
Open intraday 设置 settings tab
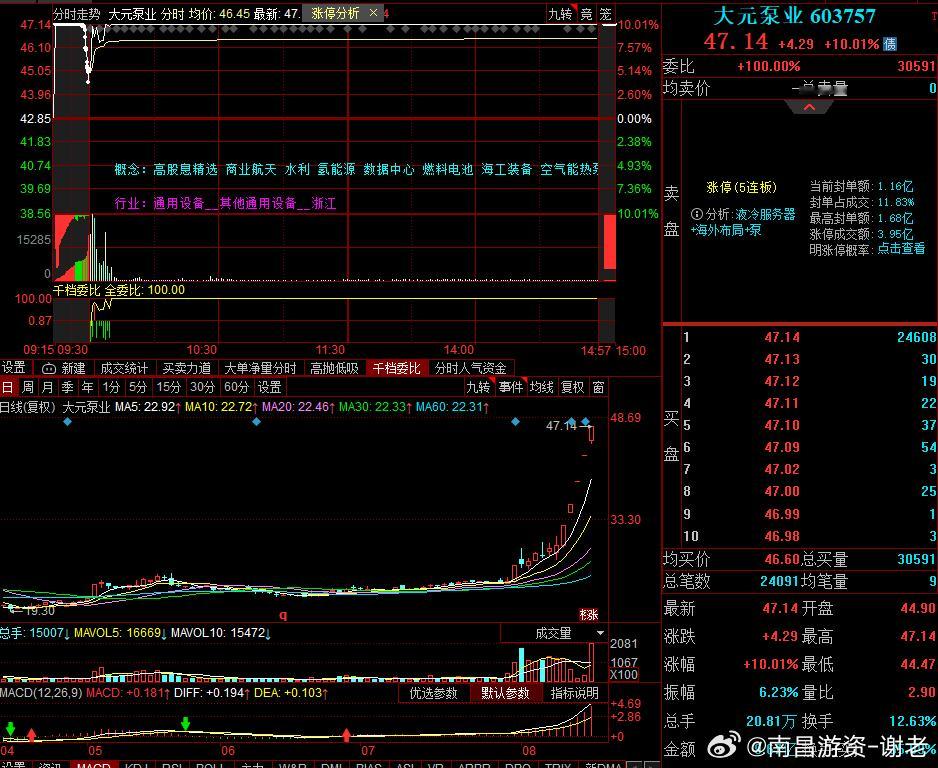coord(14,368)
